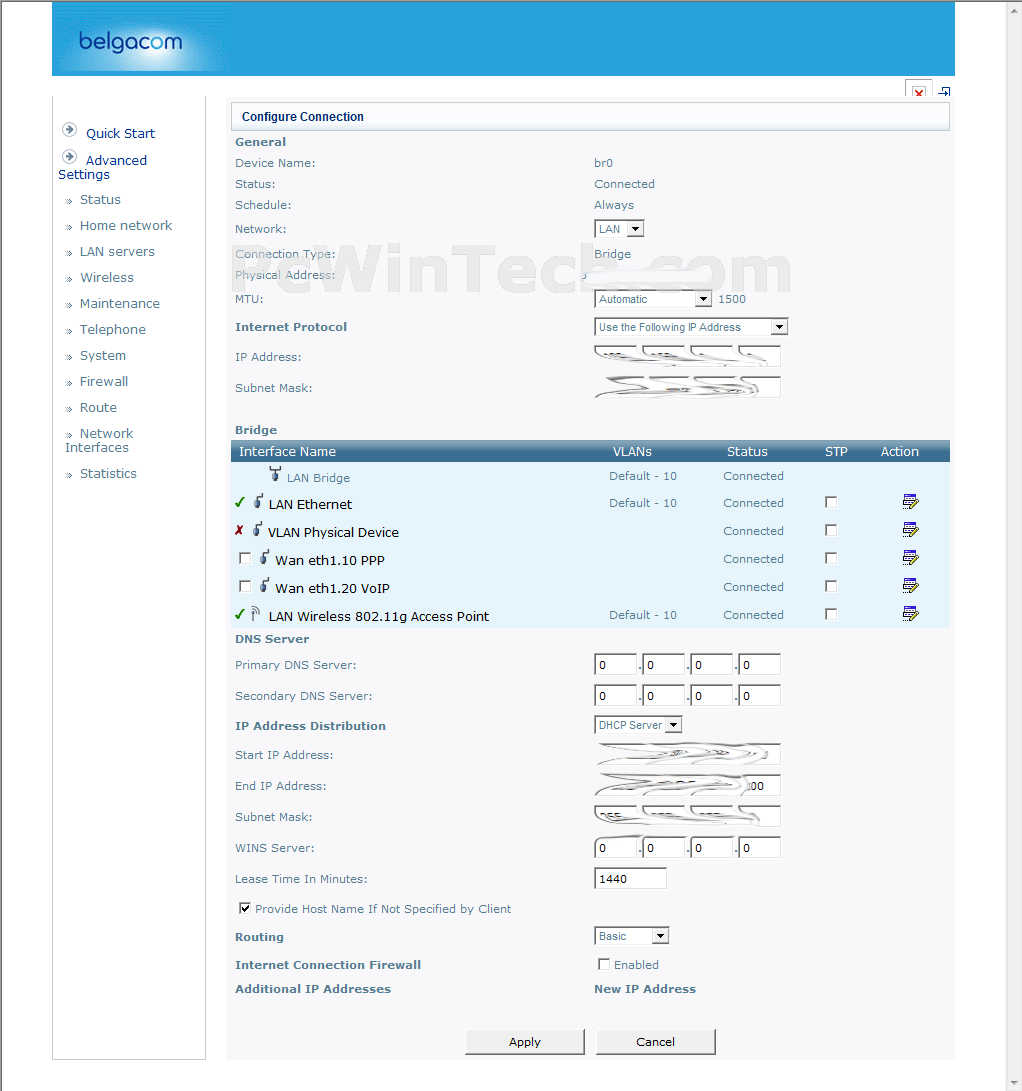Select the Route menu item
The width and height of the screenshot is (1022, 1091).
(98, 407)
